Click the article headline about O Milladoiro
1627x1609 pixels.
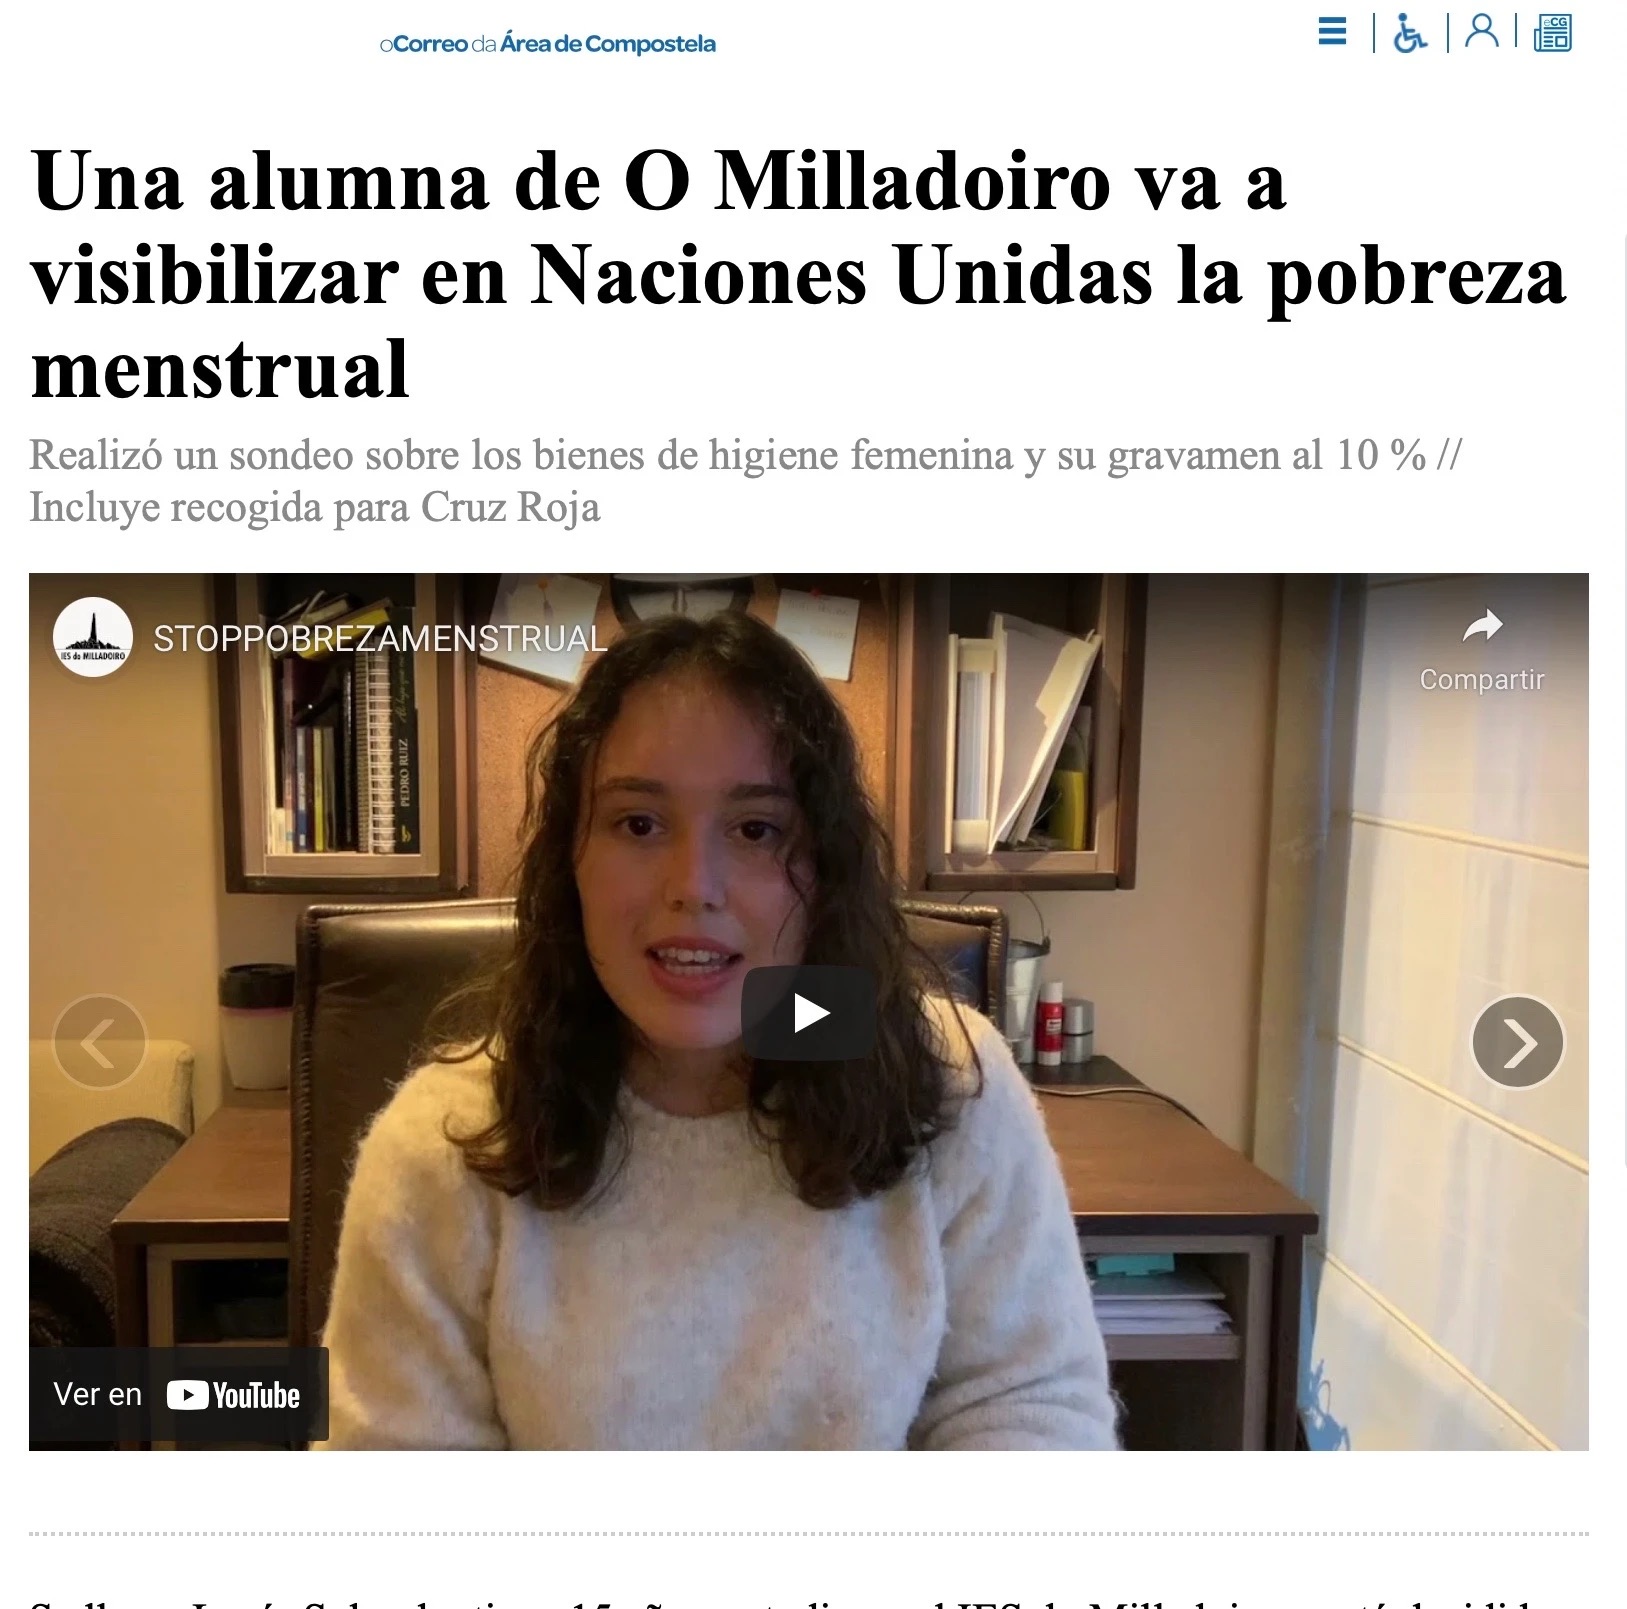tap(798, 275)
